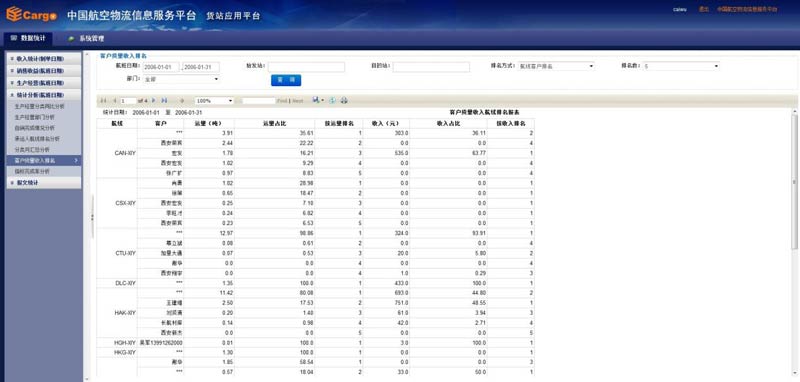
Task: Go to first report page
Action: pyautogui.click(x=104, y=100)
